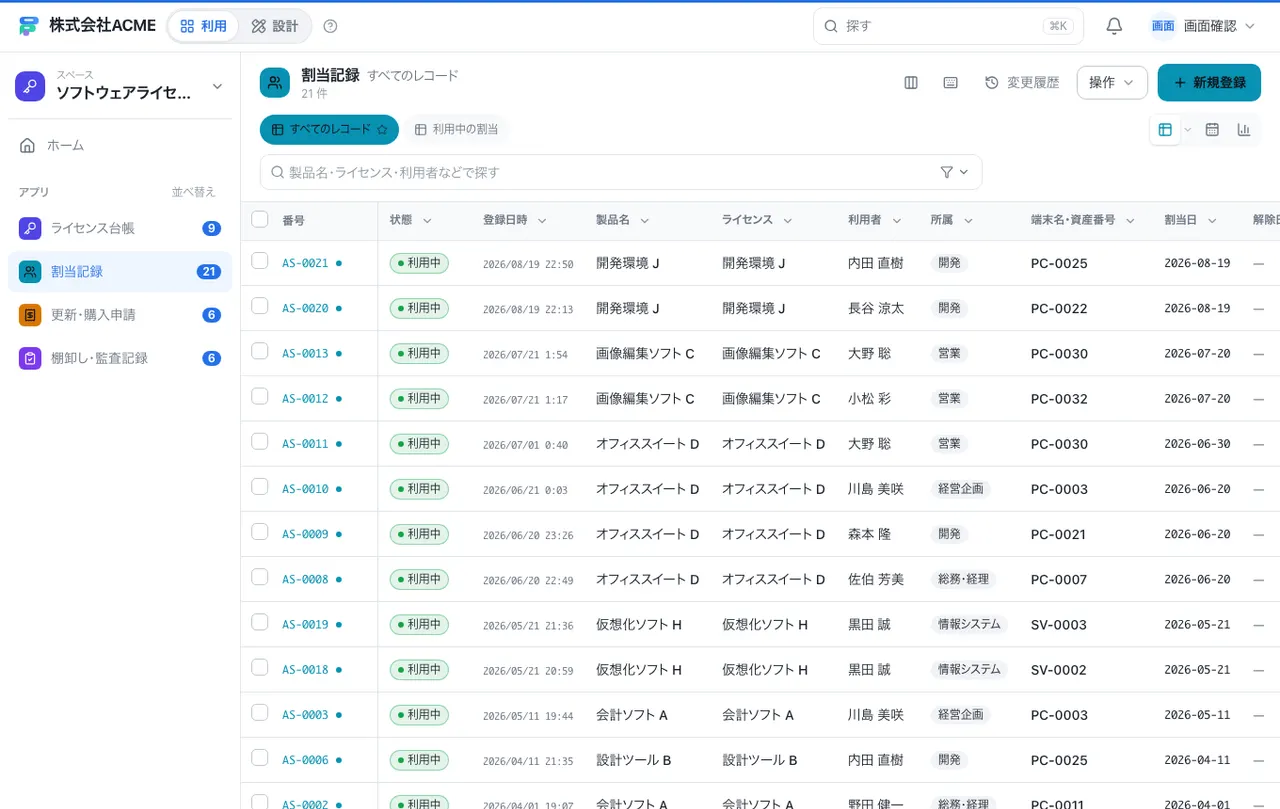Switch to calendar view
The image size is (1280, 809).
[1212, 130]
